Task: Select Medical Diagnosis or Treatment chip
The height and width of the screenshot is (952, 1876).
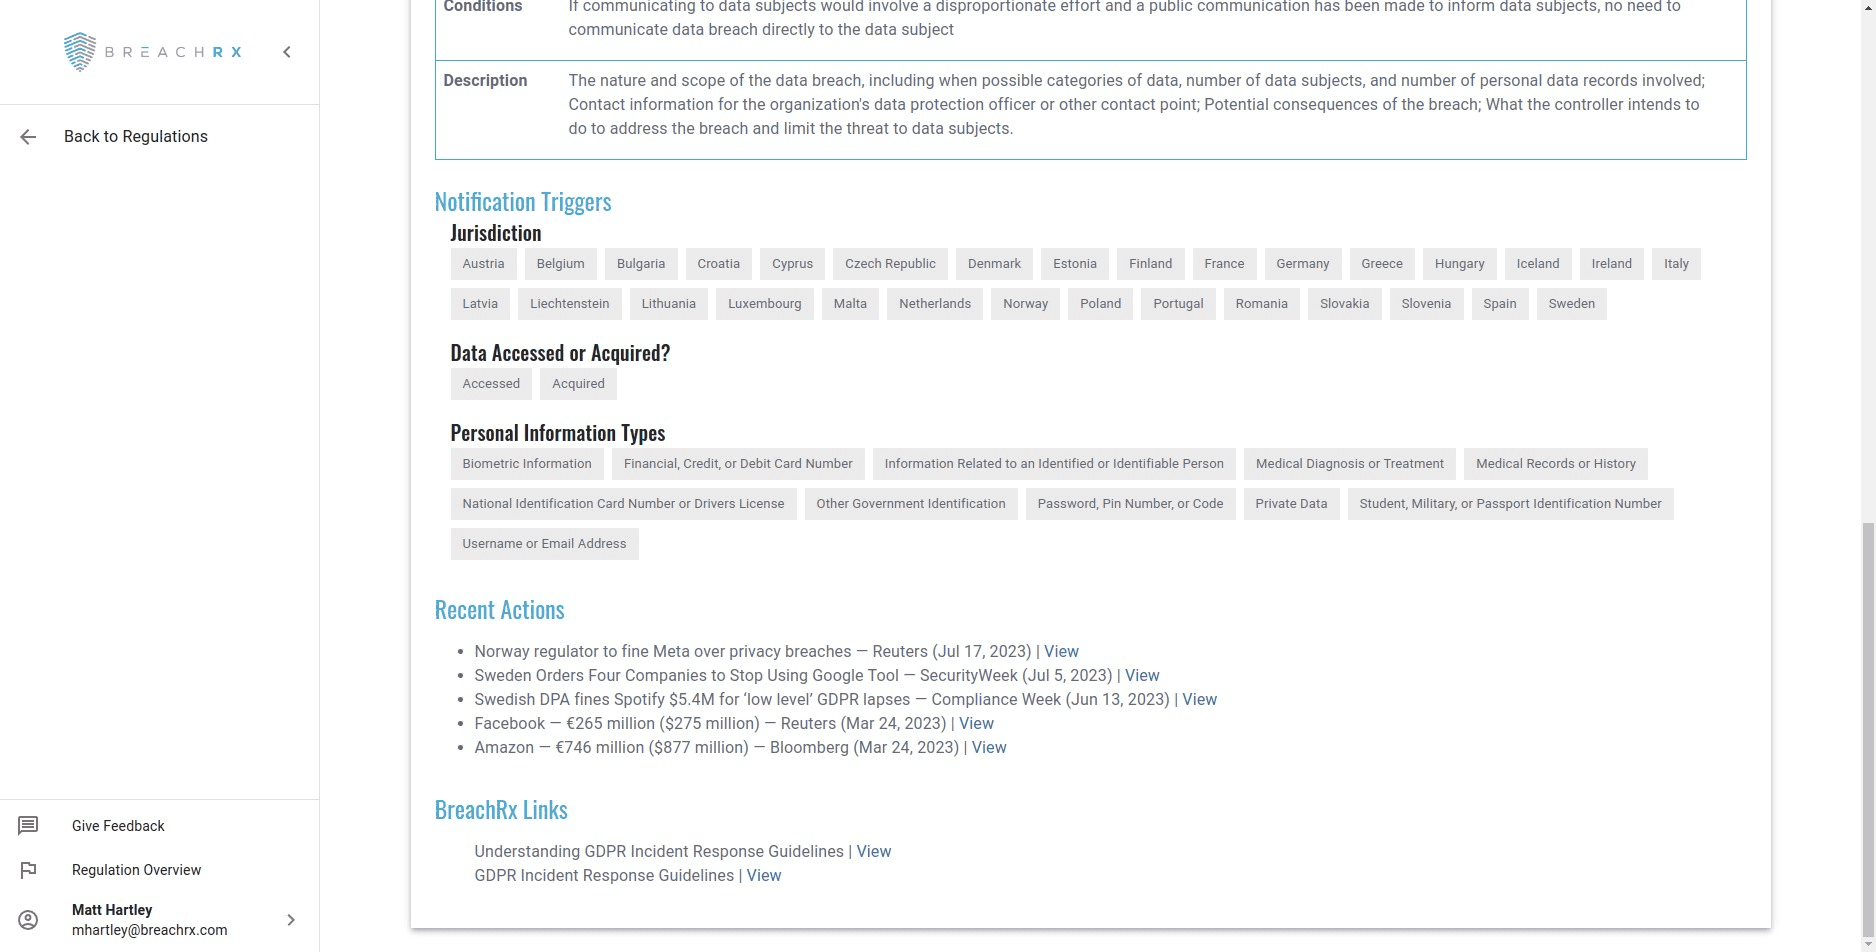Action: [1350, 464]
